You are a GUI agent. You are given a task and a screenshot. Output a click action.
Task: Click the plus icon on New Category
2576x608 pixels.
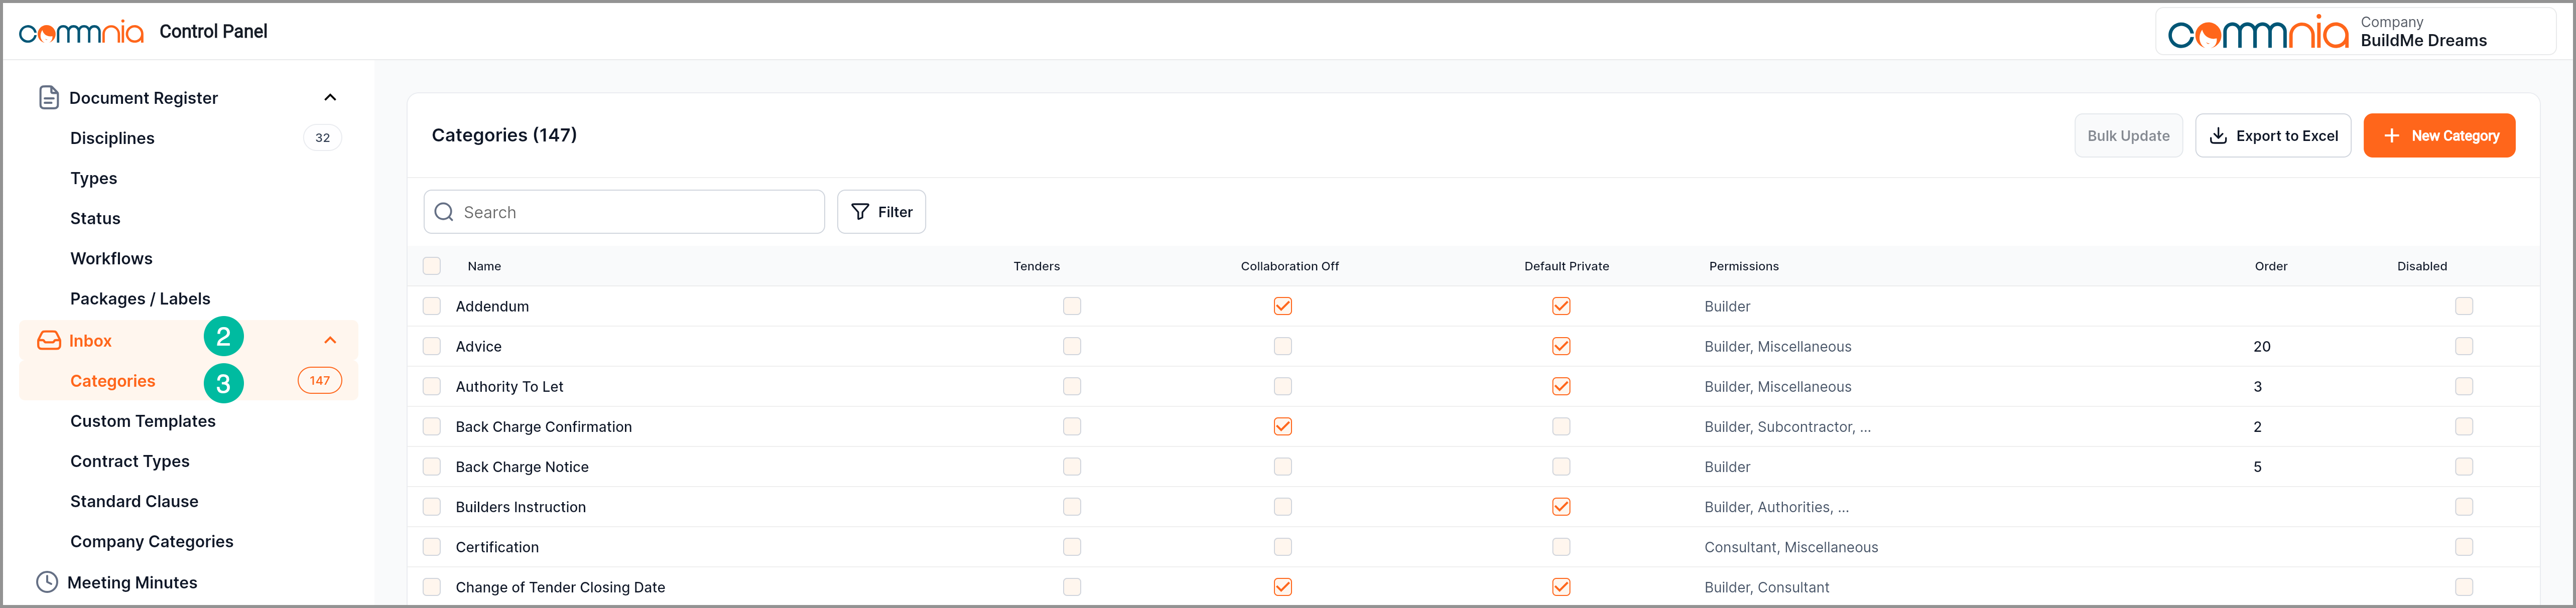2391,136
